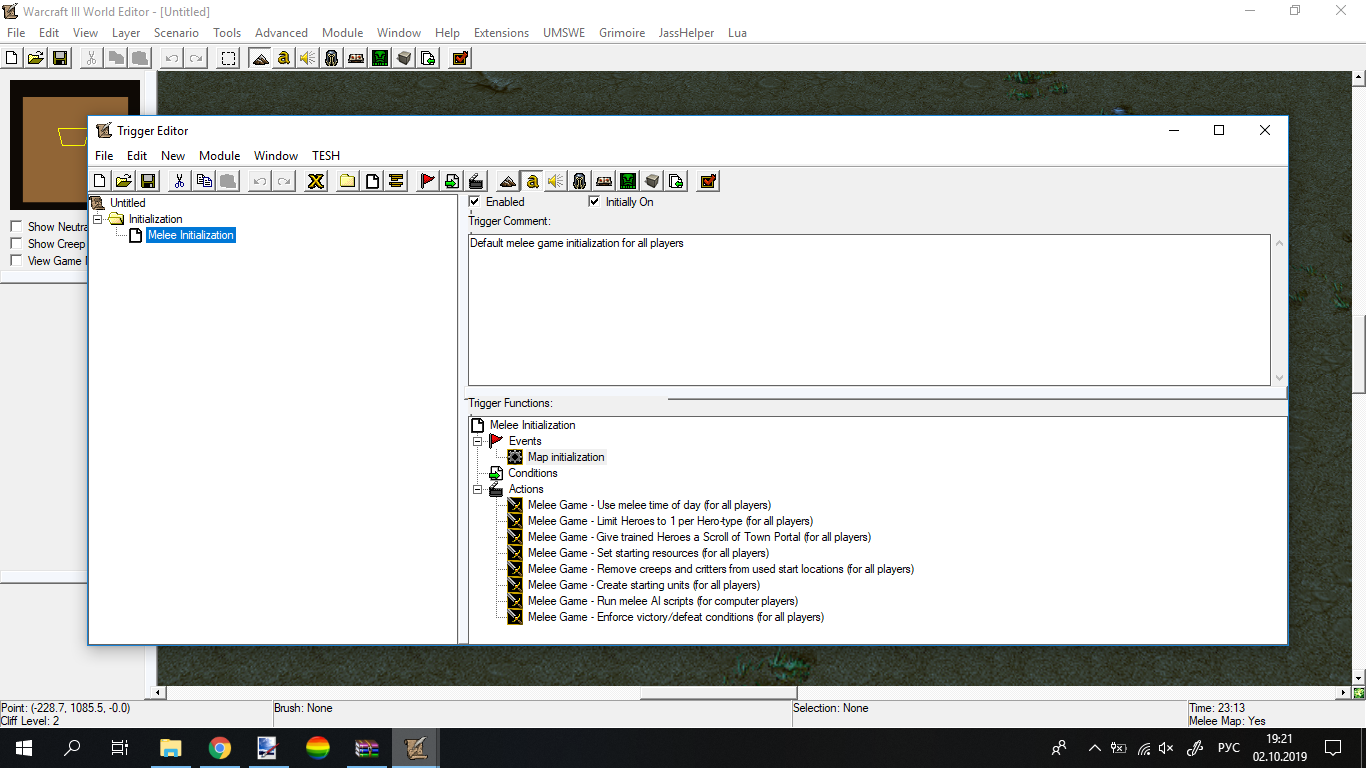Open the JassHelper menu
Viewport: 1366px width, 768px height.
(686, 33)
